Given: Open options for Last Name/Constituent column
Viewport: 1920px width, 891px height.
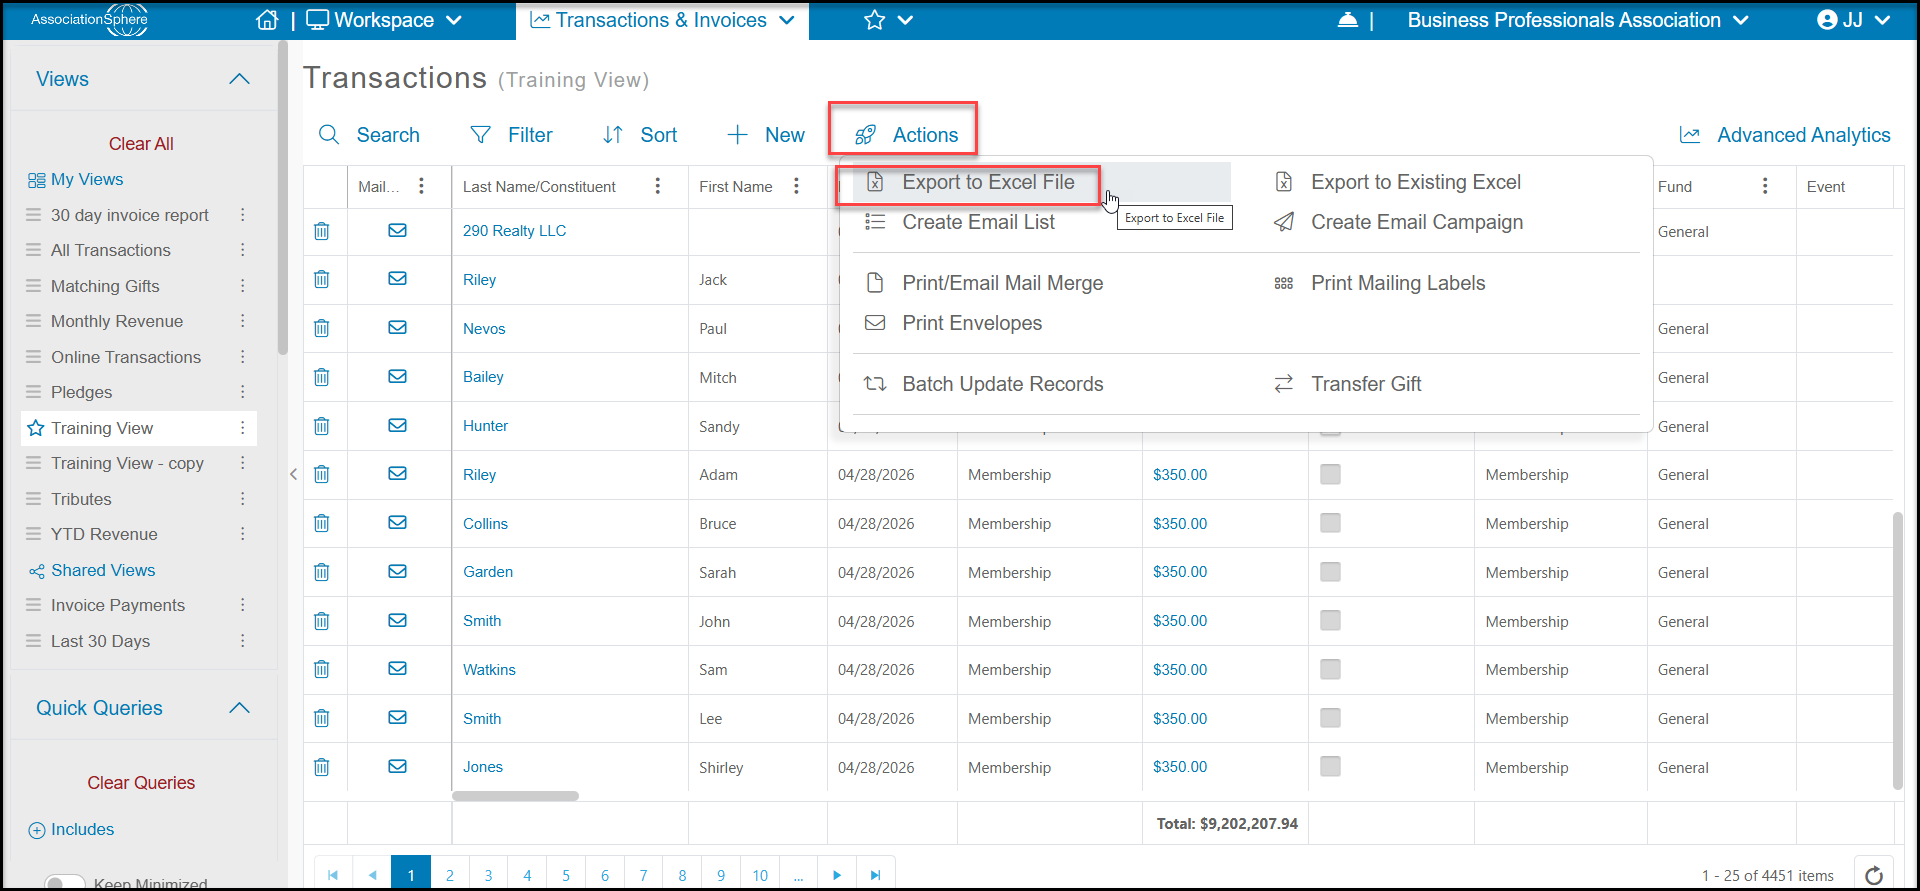Looking at the screenshot, I should coord(657,186).
